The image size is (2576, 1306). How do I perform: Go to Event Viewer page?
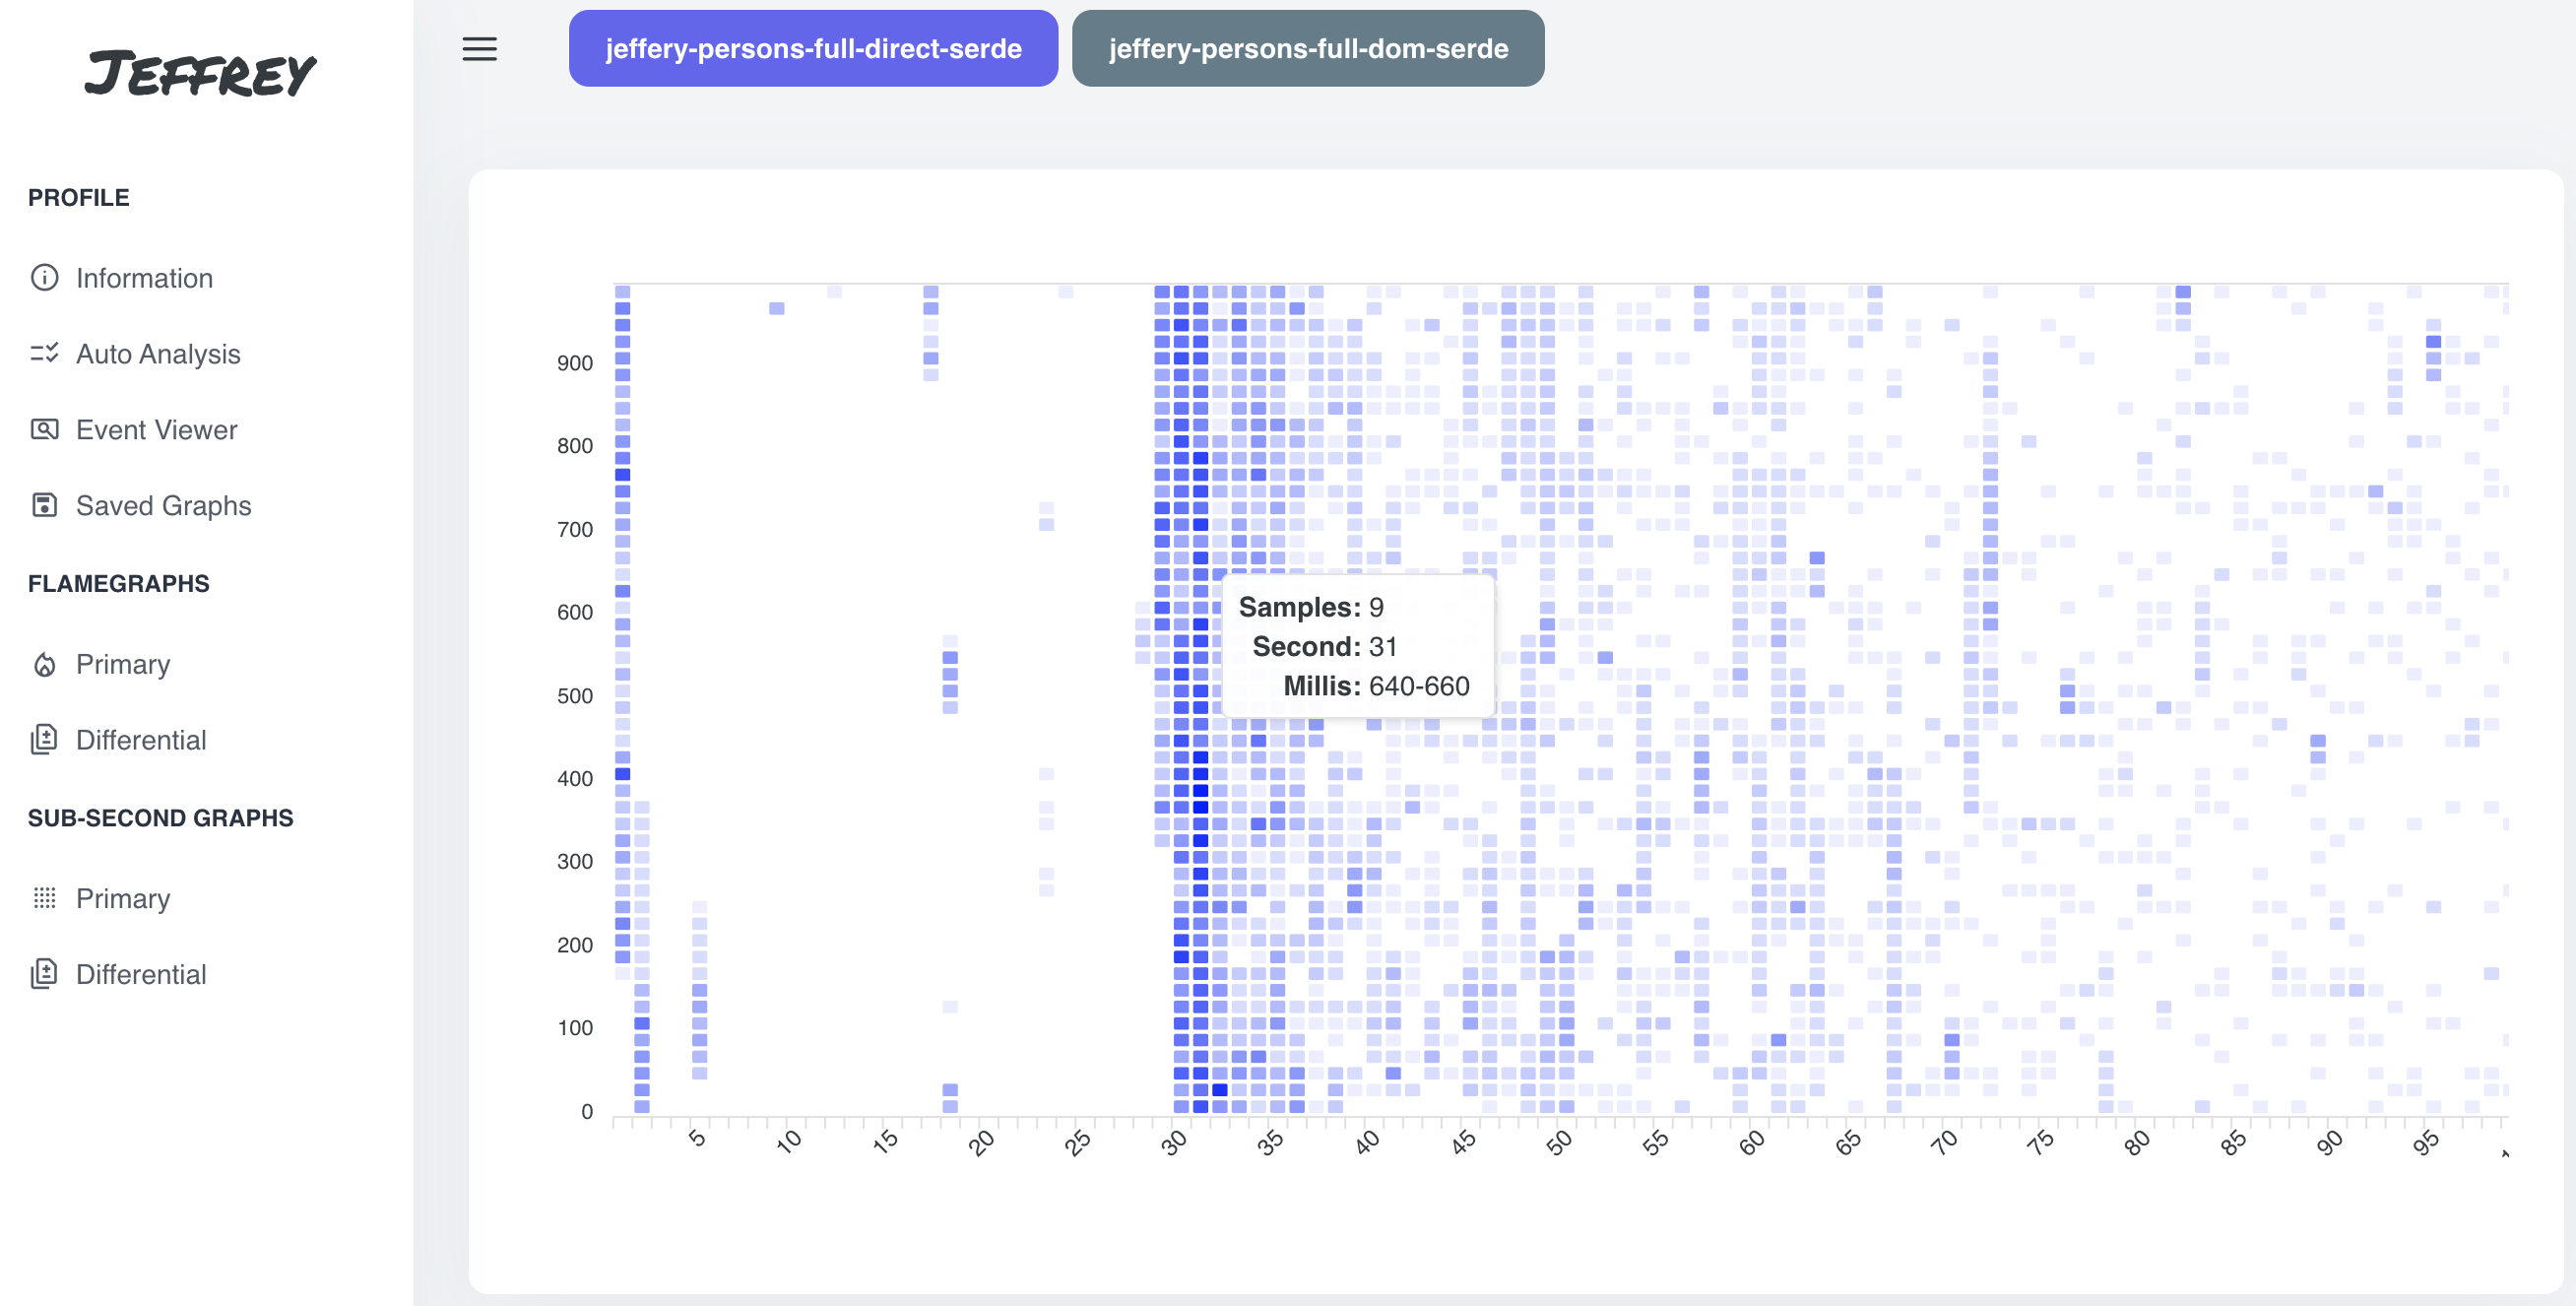(x=156, y=430)
